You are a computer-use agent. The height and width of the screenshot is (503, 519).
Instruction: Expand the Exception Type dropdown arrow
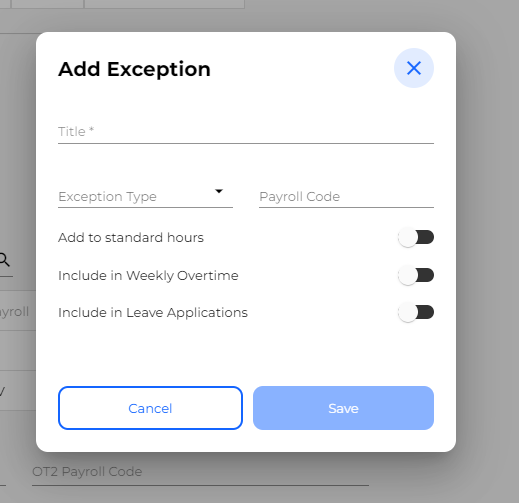click(219, 191)
